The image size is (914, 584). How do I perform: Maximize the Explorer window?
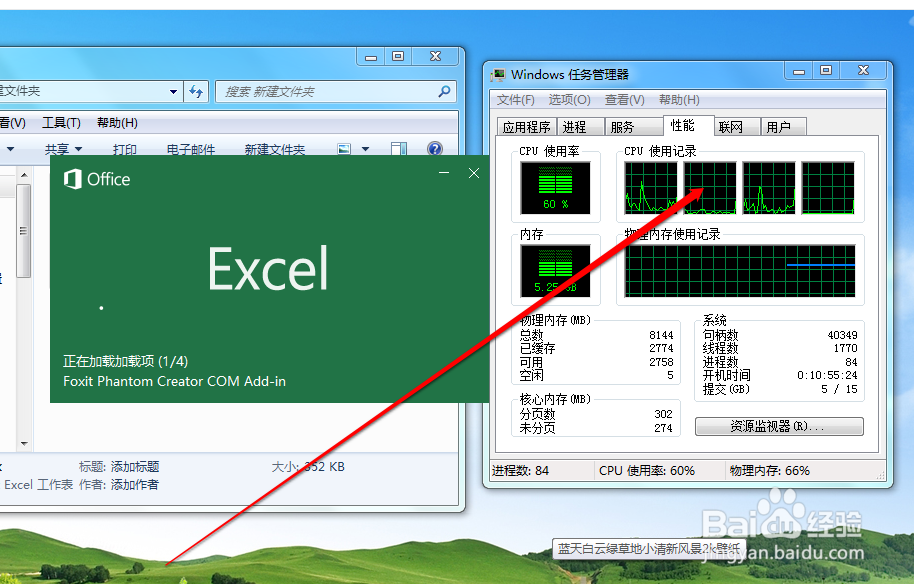click(398, 57)
